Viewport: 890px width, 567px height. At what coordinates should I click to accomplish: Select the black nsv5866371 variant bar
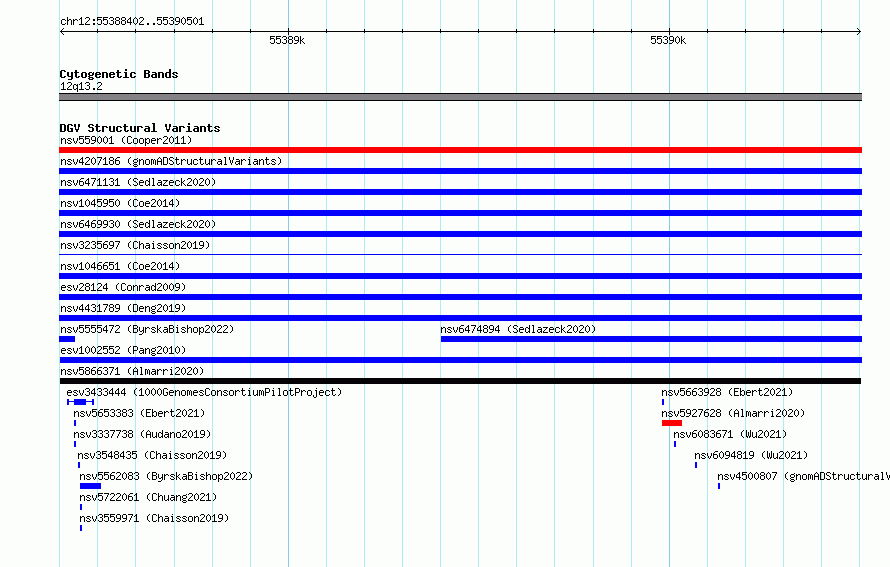(x=460, y=381)
